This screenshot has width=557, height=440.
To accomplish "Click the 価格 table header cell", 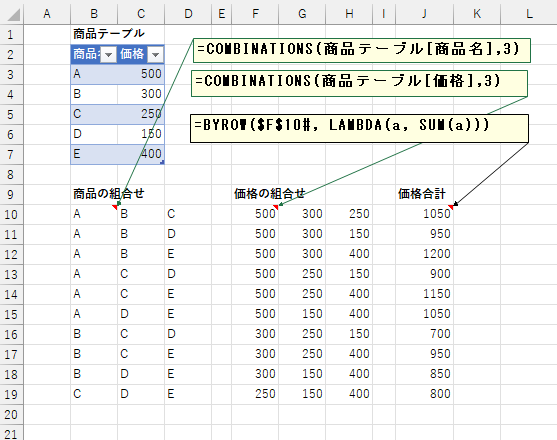I will pyautogui.click(x=141, y=54).
